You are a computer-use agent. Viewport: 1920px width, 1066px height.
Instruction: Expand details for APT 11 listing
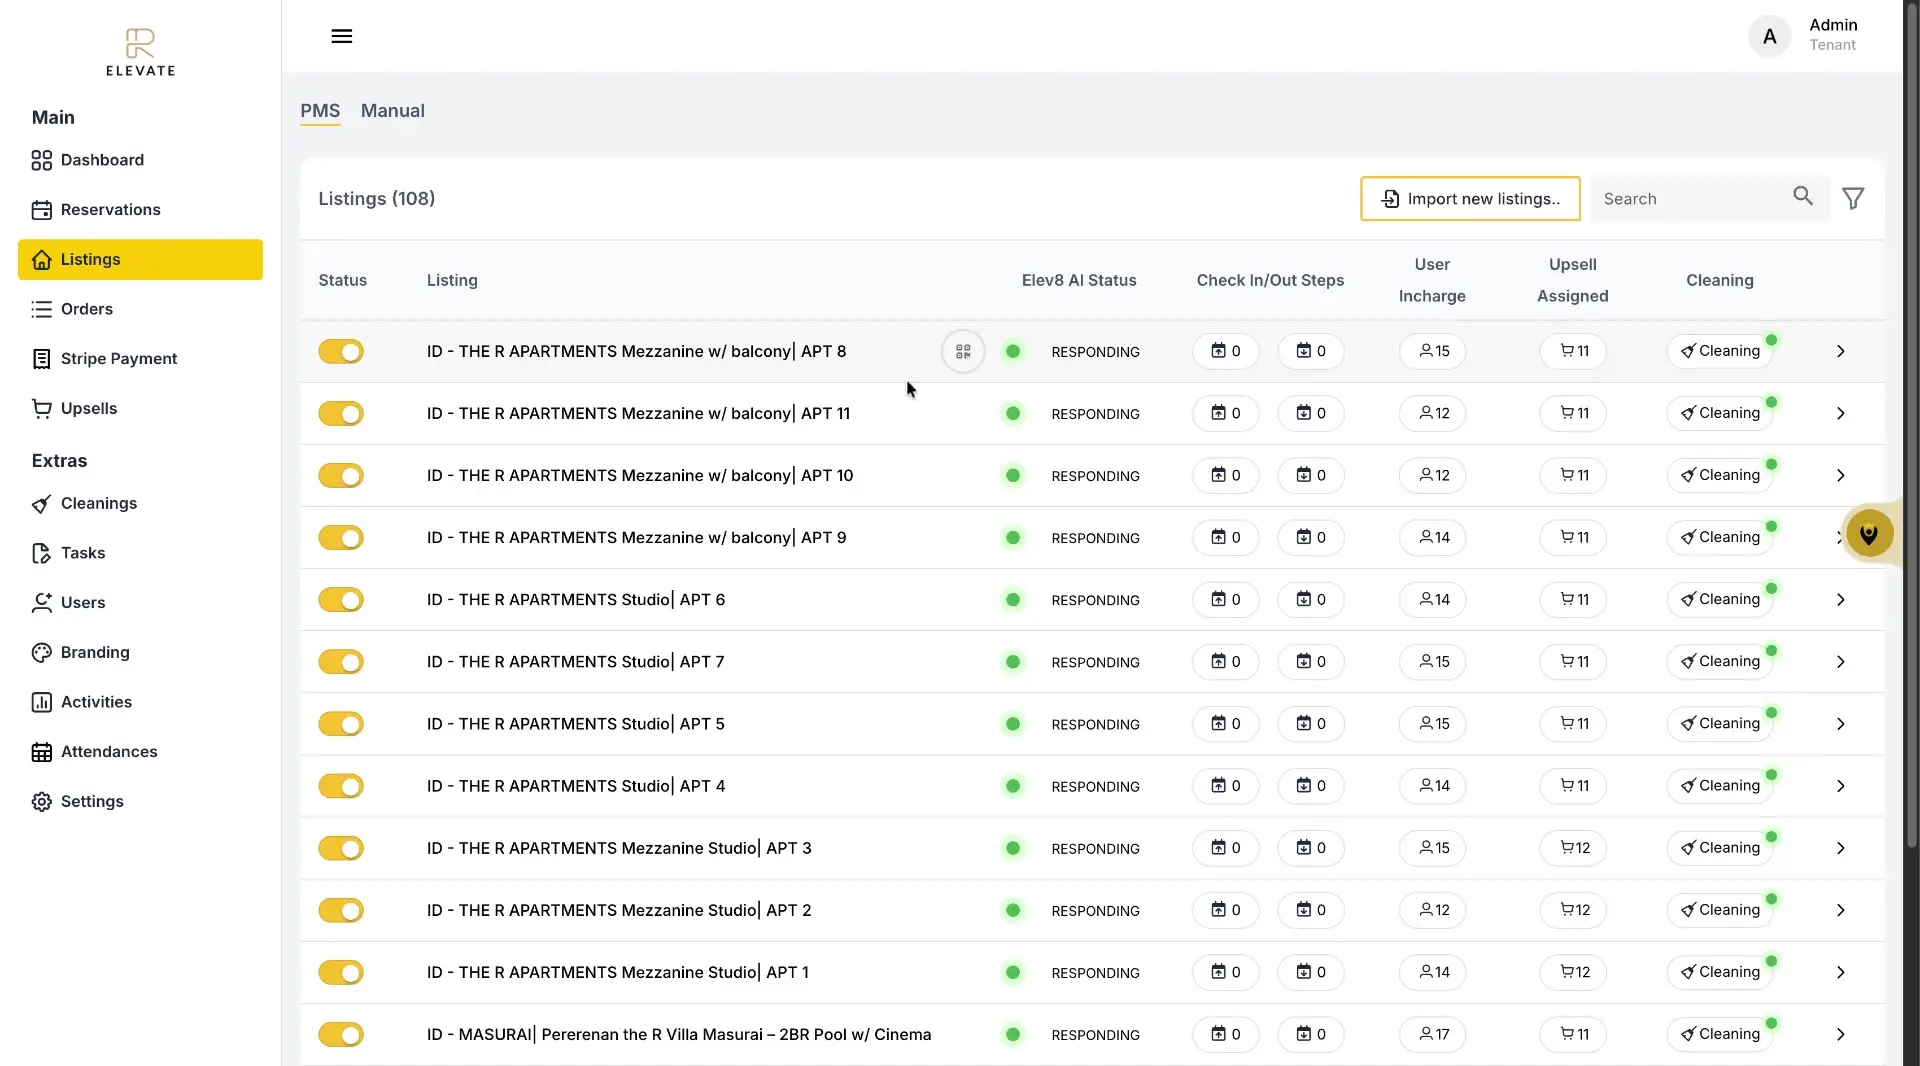[1840, 413]
